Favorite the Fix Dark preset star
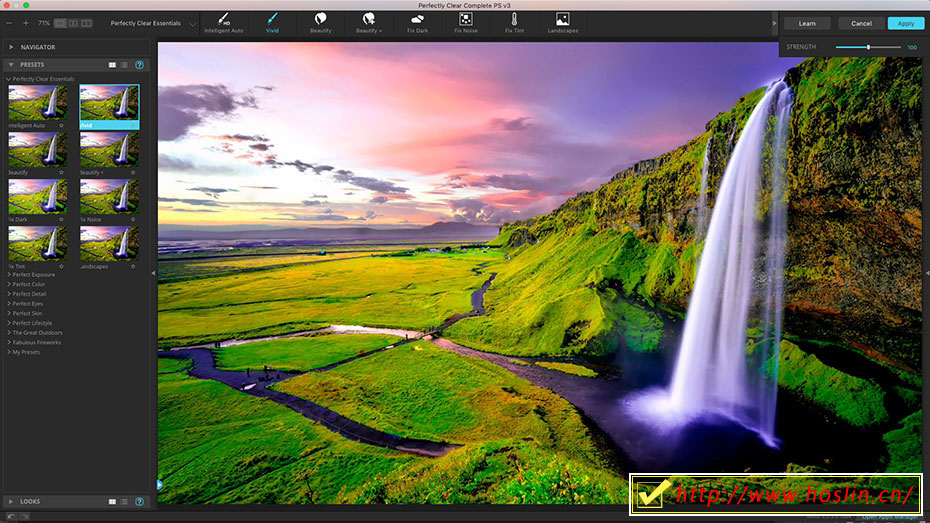Screen dimensions: 930x523 tap(61, 219)
